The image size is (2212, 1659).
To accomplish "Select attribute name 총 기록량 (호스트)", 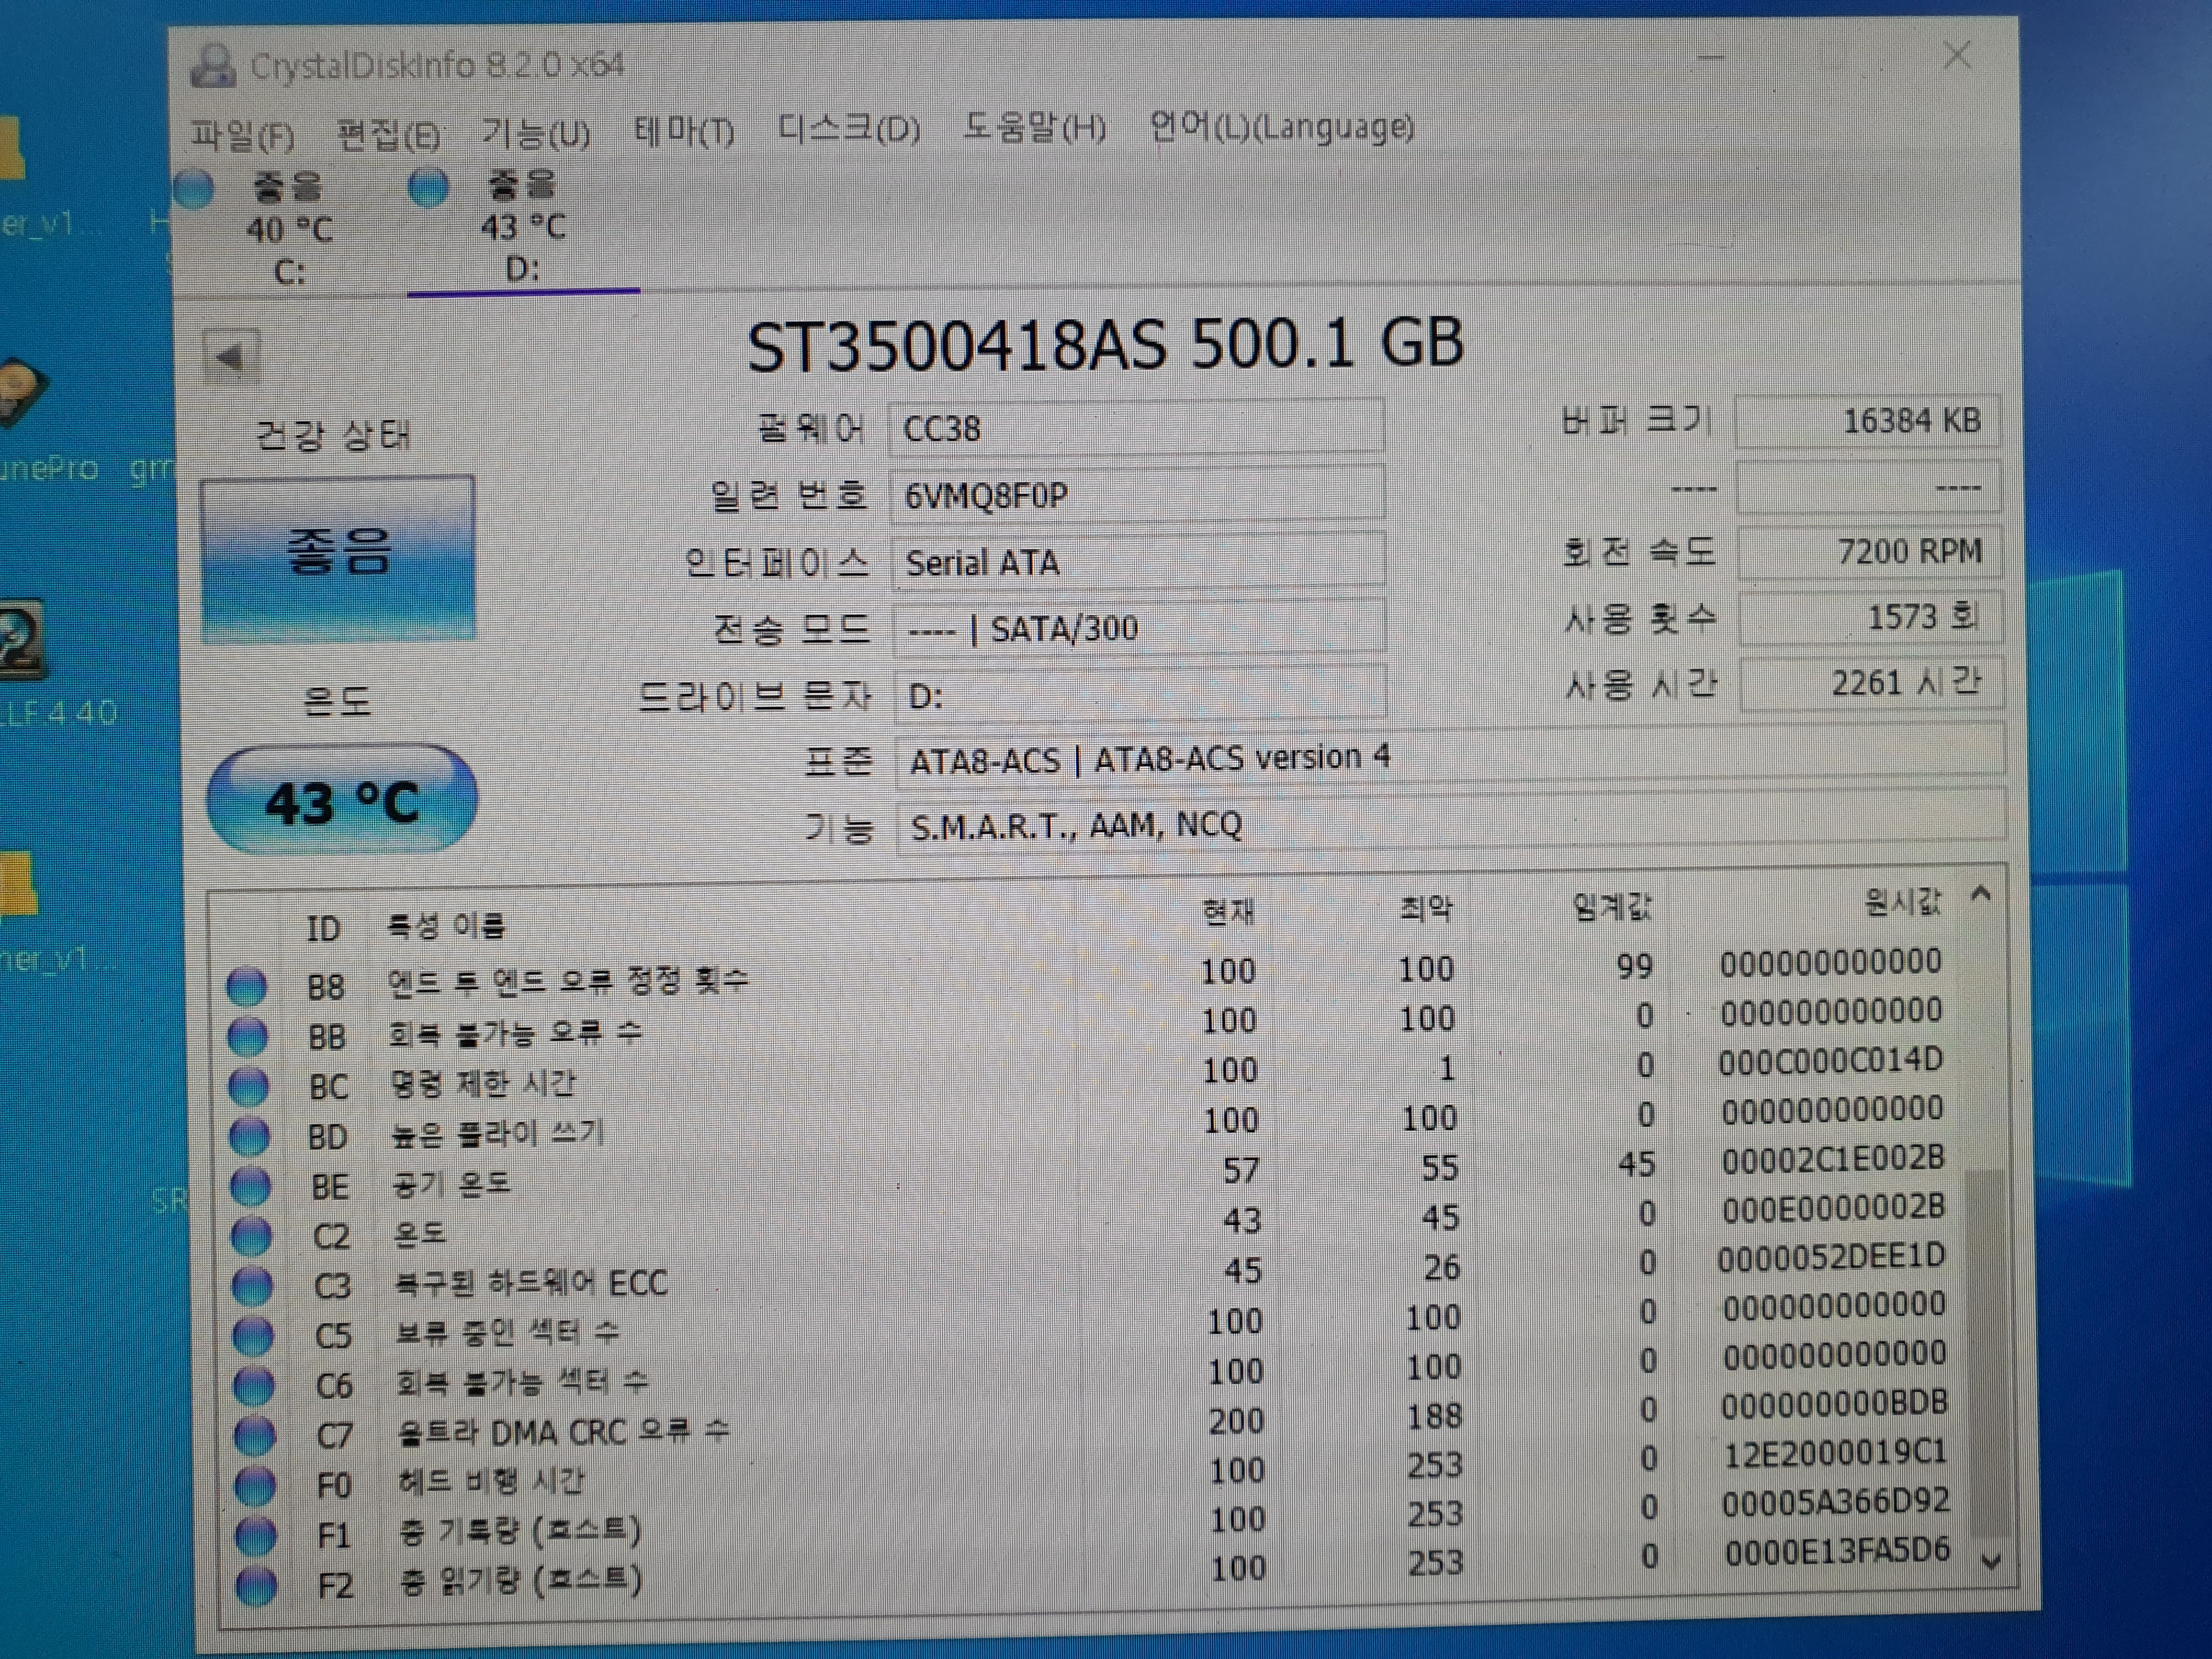I will pyautogui.click(x=520, y=1530).
